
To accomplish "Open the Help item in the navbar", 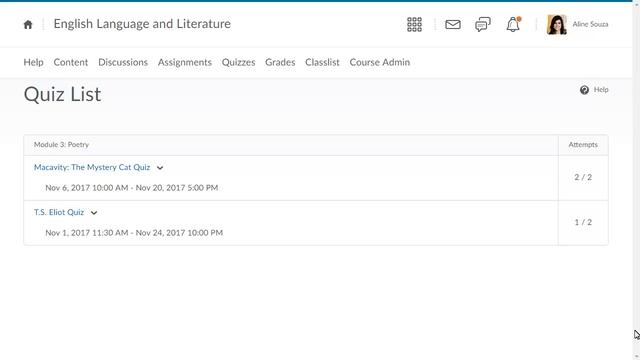I will tap(33, 62).
